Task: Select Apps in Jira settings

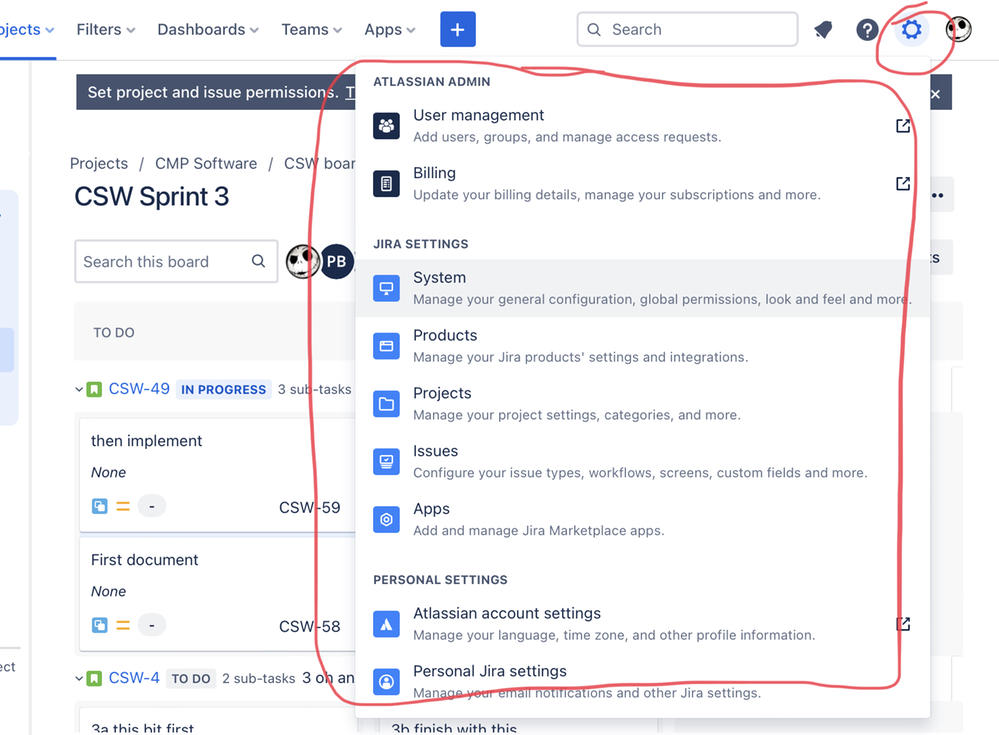Action: point(642,520)
